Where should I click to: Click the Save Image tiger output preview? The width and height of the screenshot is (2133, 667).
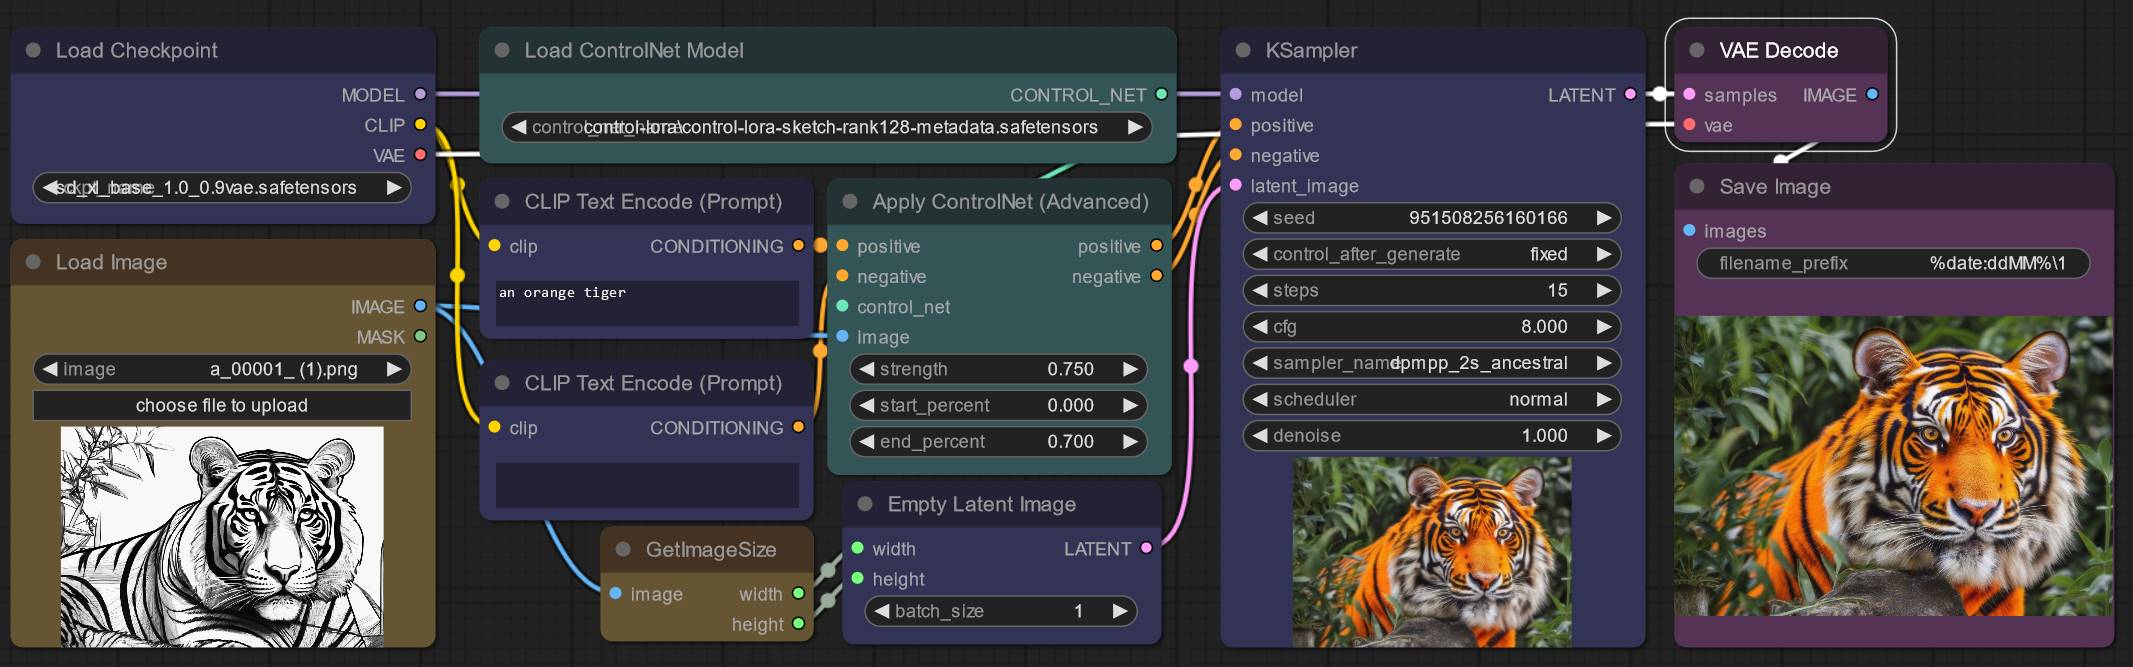[1893, 466]
